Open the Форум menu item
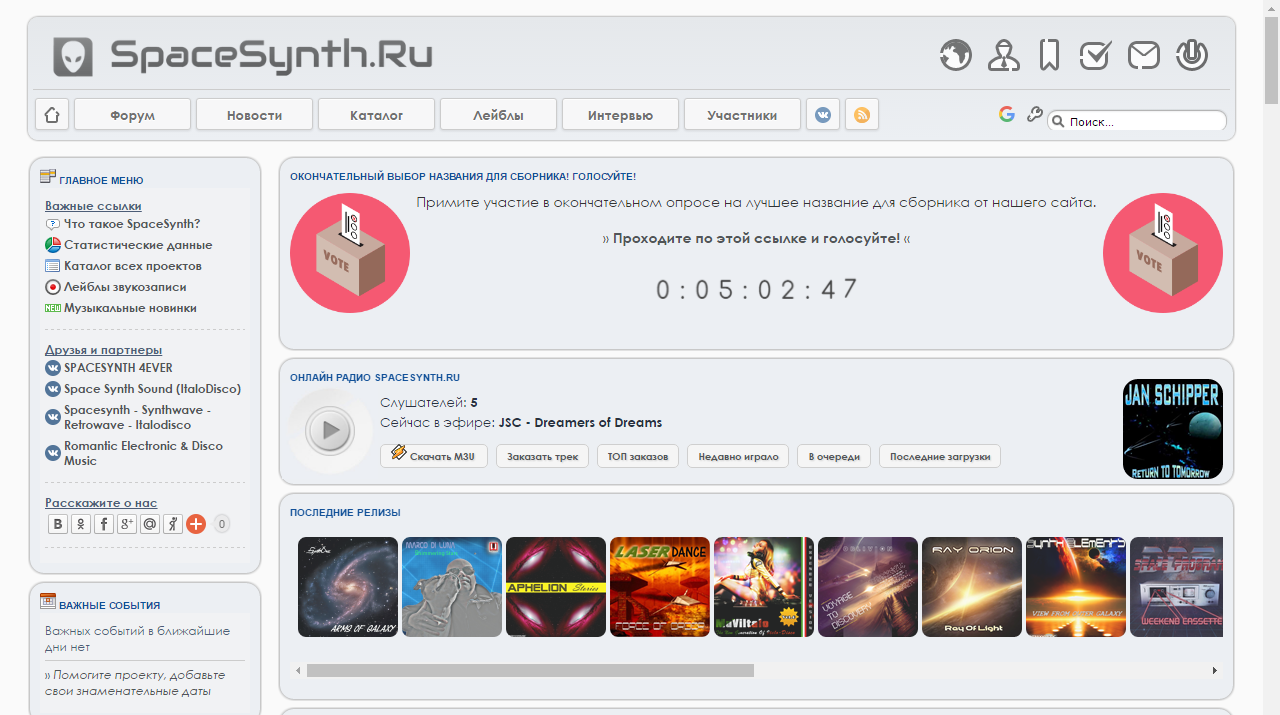Screen dimensions: 1280x715 tap(132, 114)
